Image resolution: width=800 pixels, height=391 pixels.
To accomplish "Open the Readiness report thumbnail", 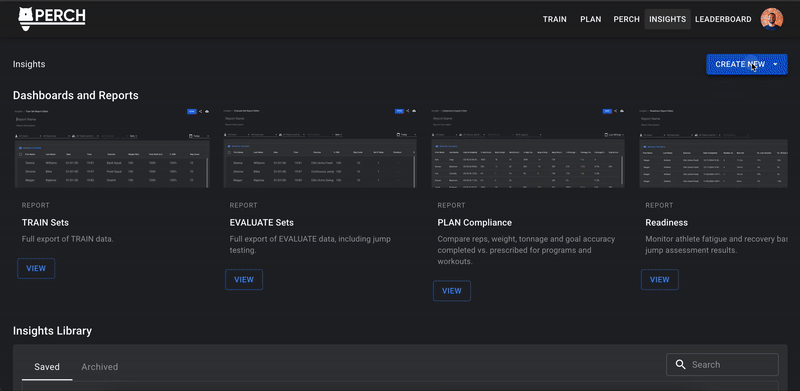I will 713,148.
